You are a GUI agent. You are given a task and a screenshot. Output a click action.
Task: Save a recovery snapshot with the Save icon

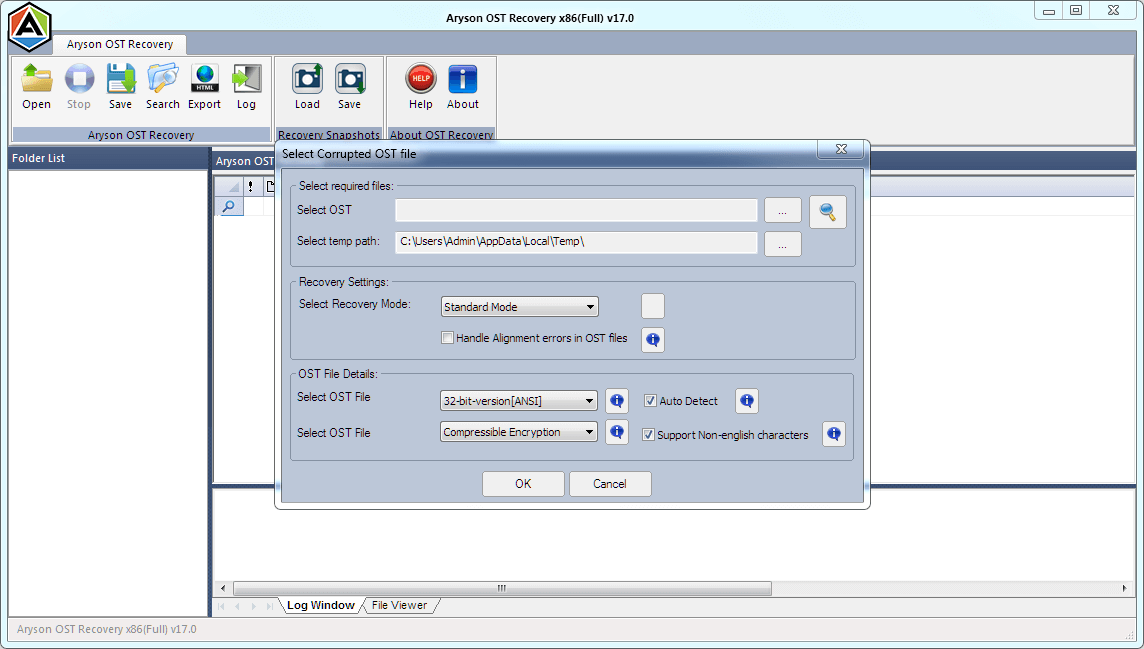(349, 86)
